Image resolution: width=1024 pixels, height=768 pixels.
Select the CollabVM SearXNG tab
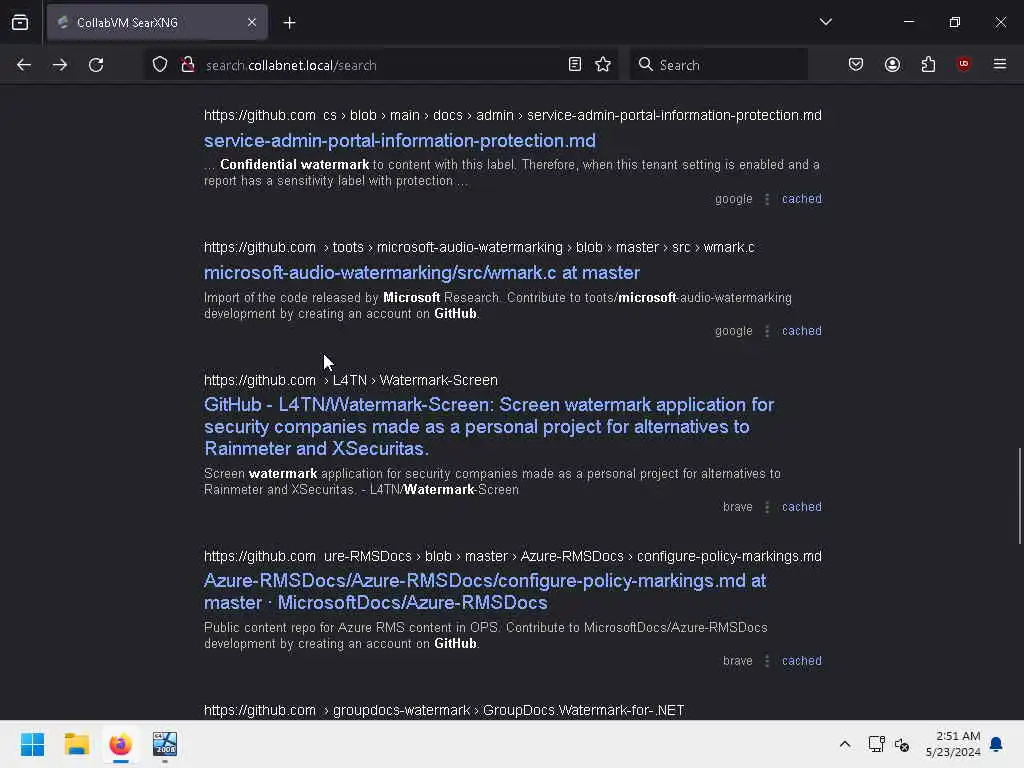pyautogui.click(x=157, y=23)
